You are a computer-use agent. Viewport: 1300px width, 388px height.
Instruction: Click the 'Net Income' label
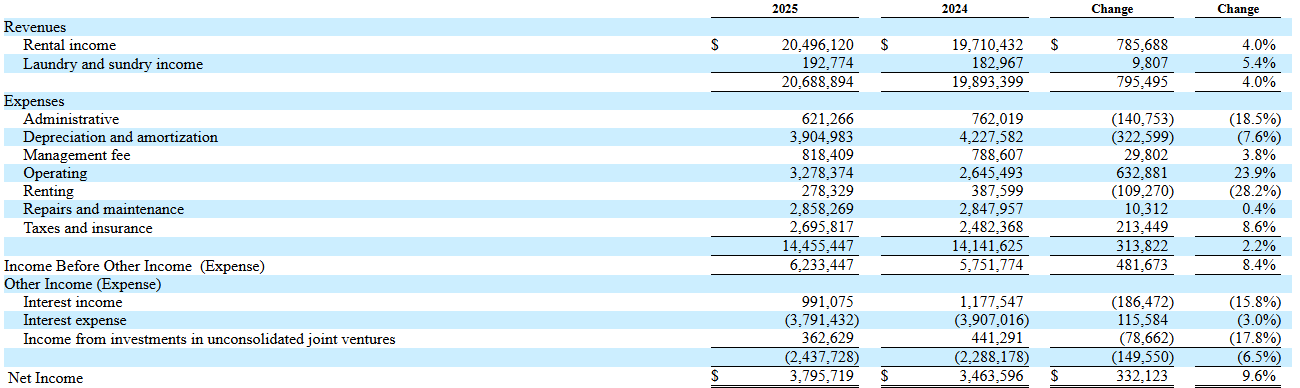pyautogui.click(x=46, y=377)
